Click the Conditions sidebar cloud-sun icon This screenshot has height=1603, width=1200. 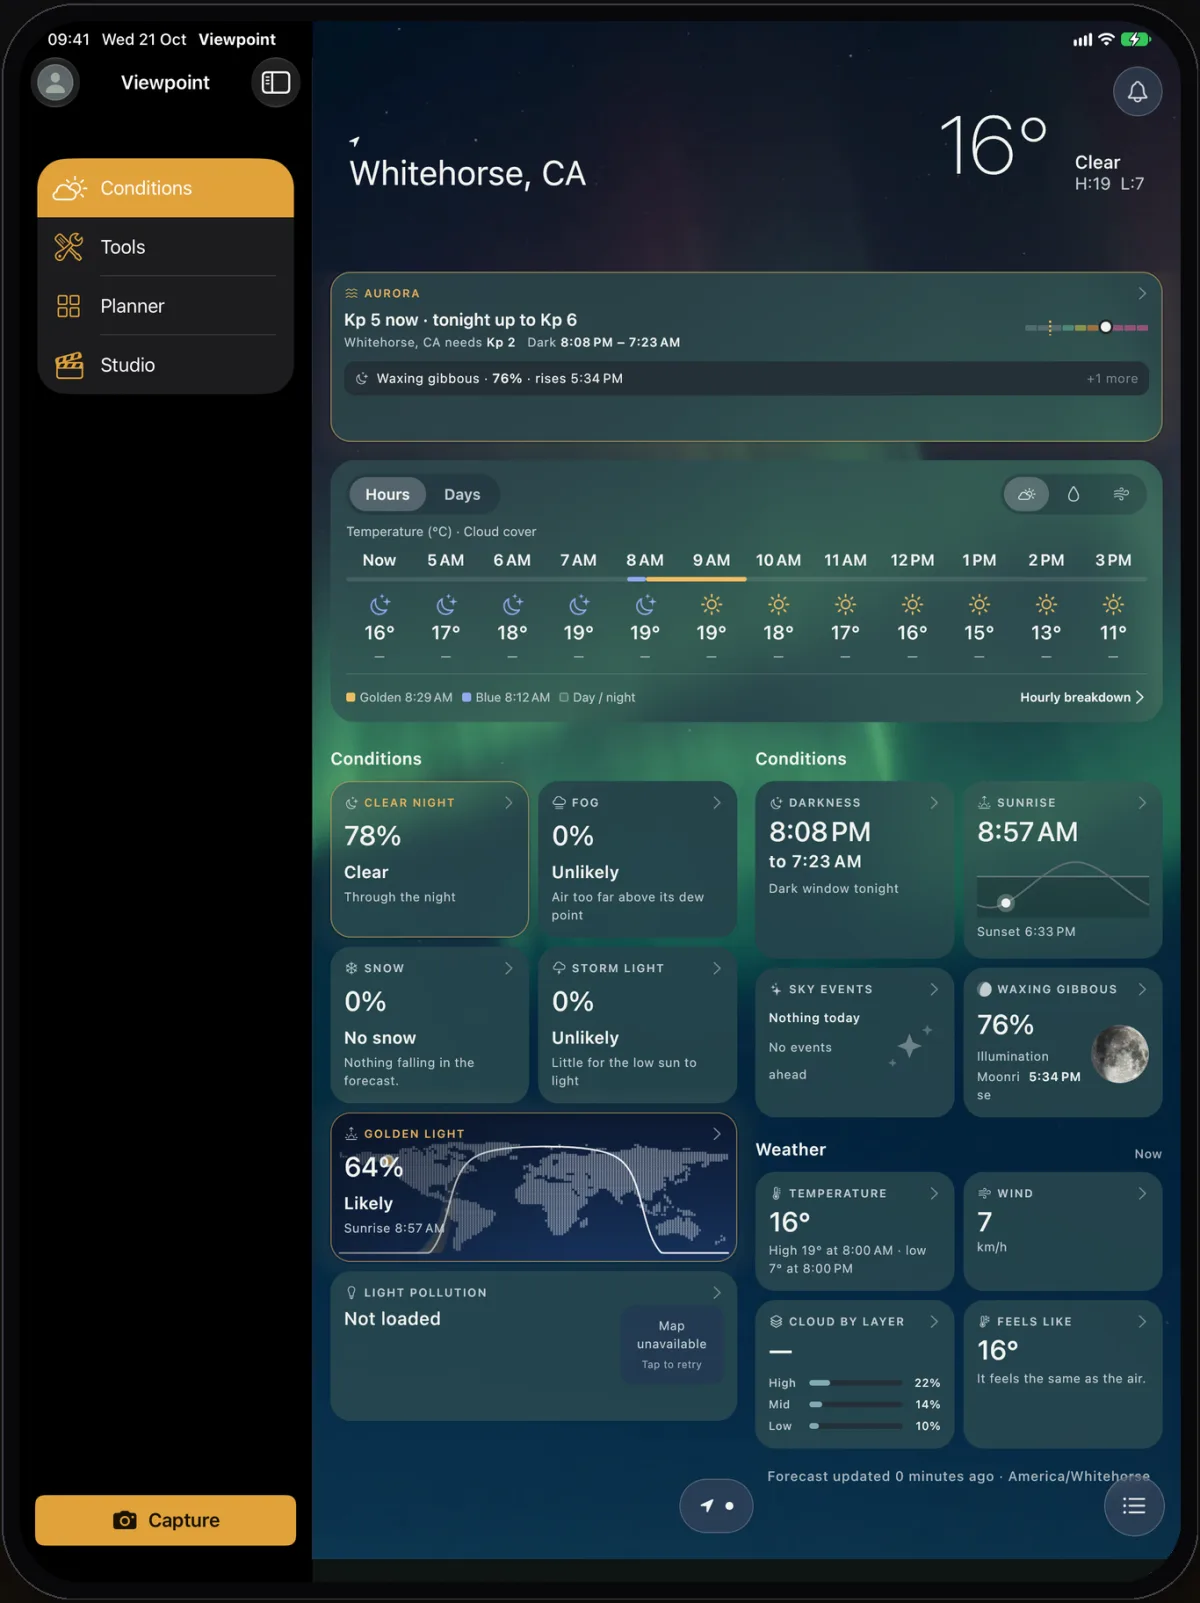(69, 188)
